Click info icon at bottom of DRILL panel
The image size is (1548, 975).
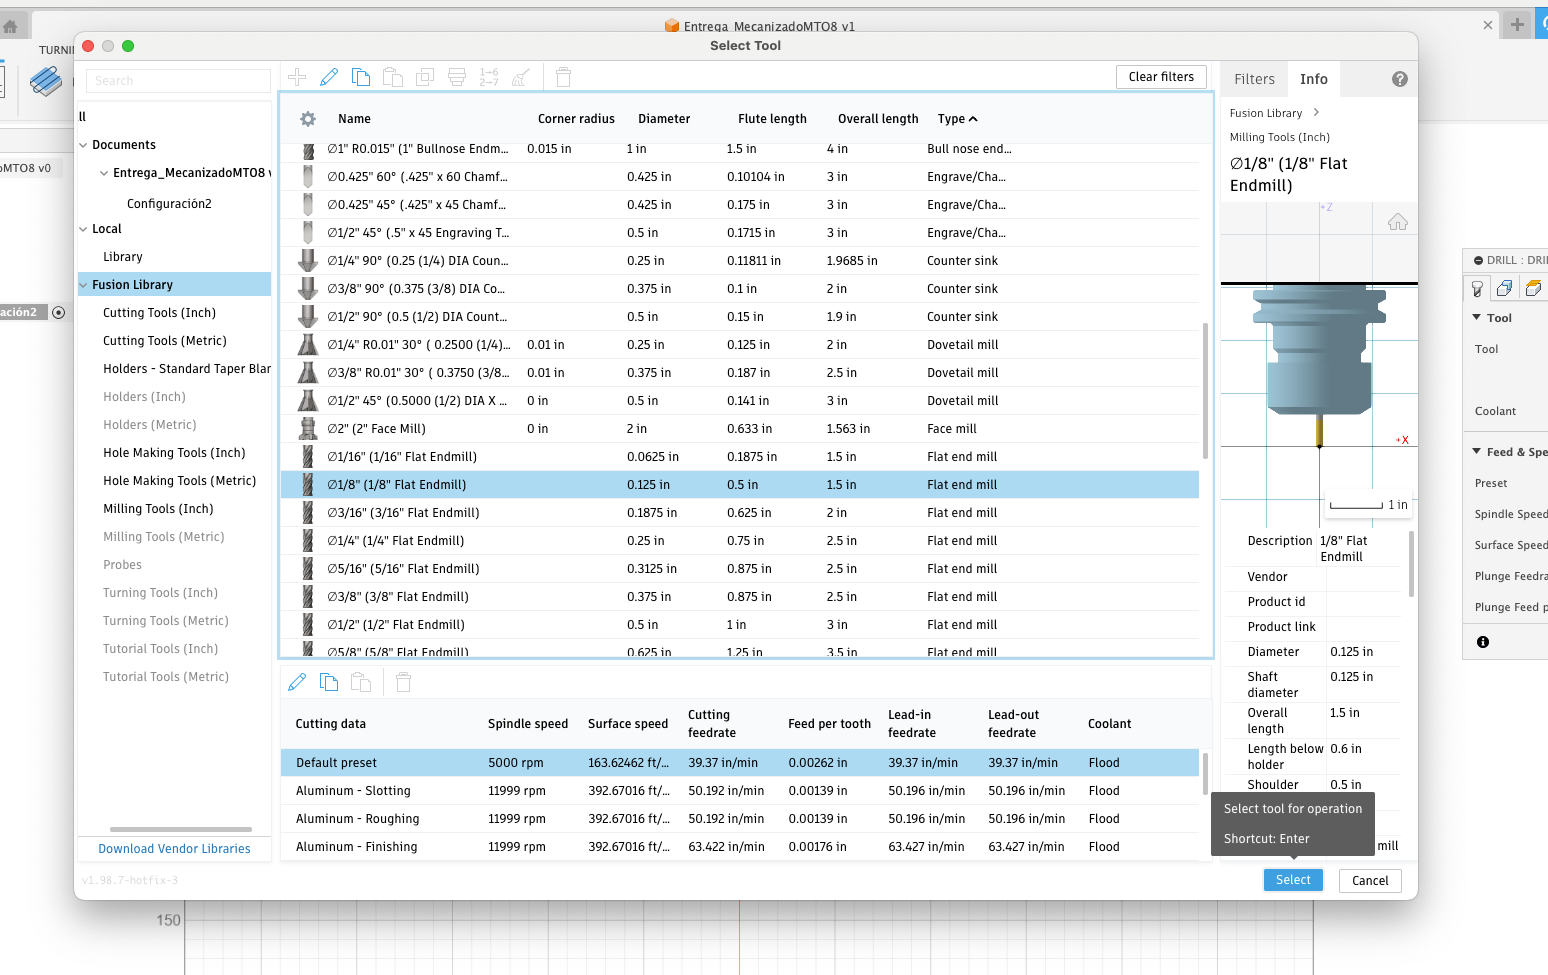pyautogui.click(x=1483, y=642)
